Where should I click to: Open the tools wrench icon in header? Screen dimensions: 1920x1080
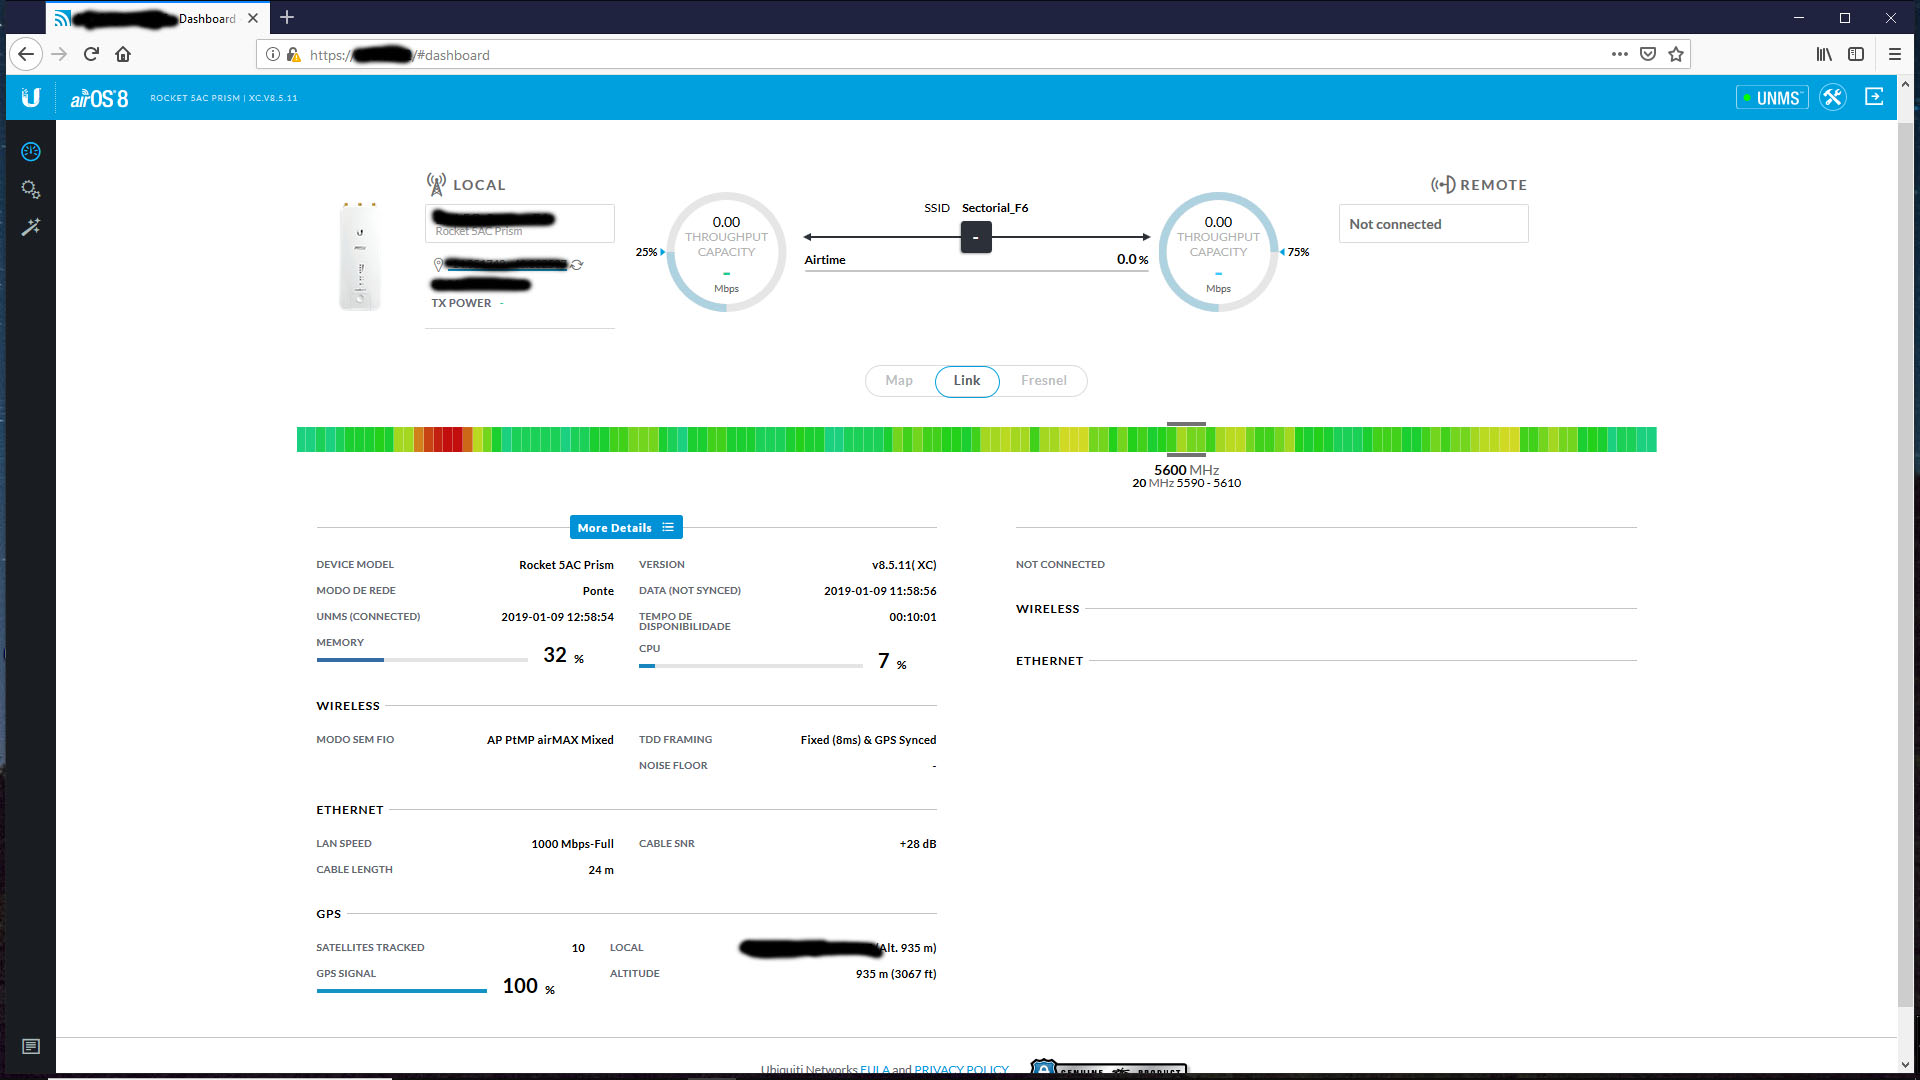point(1832,98)
